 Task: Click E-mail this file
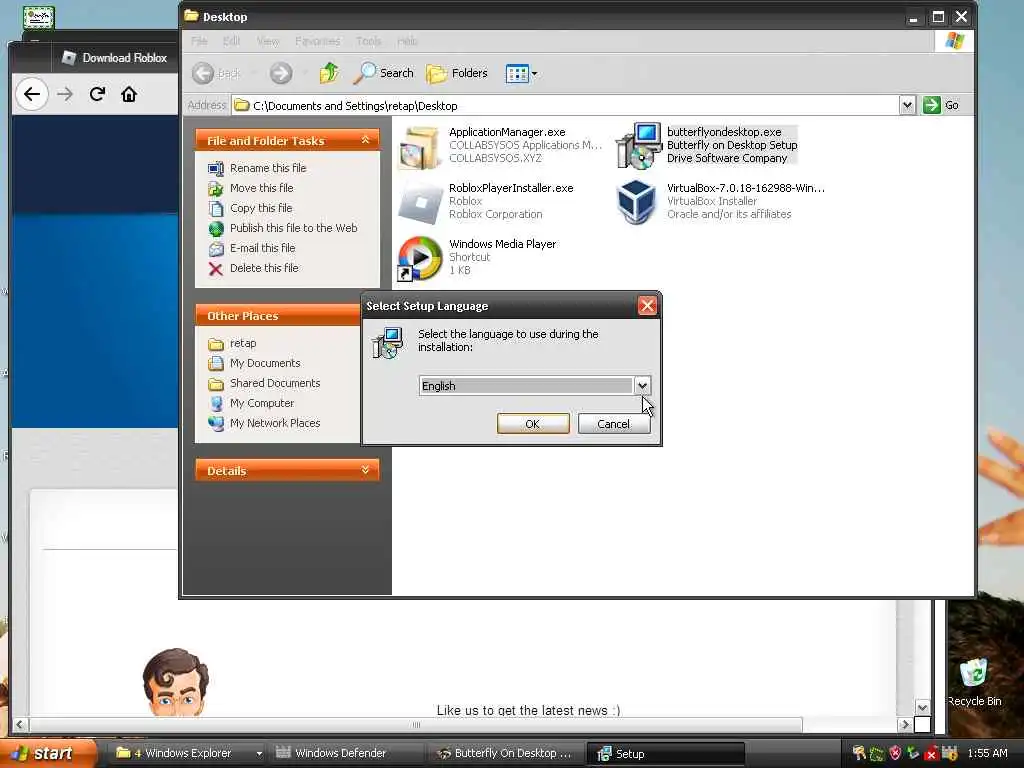pyautogui.click(x=263, y=248)
